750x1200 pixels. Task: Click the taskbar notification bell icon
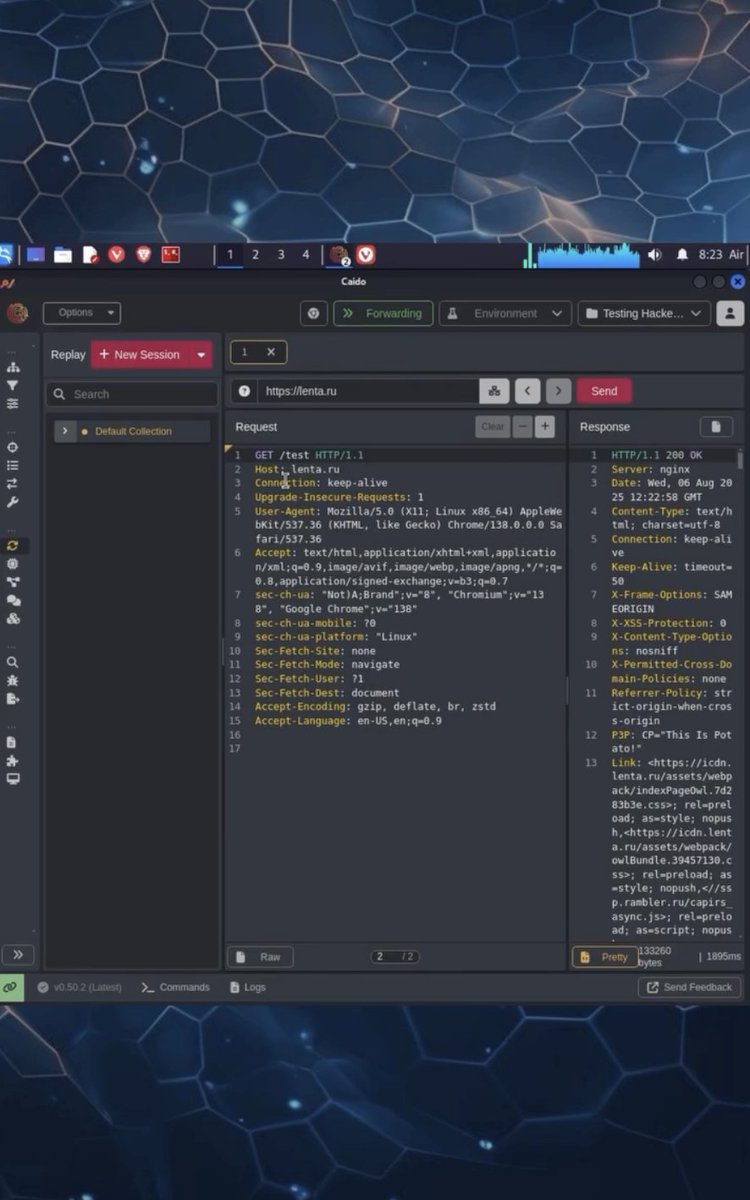682,255
